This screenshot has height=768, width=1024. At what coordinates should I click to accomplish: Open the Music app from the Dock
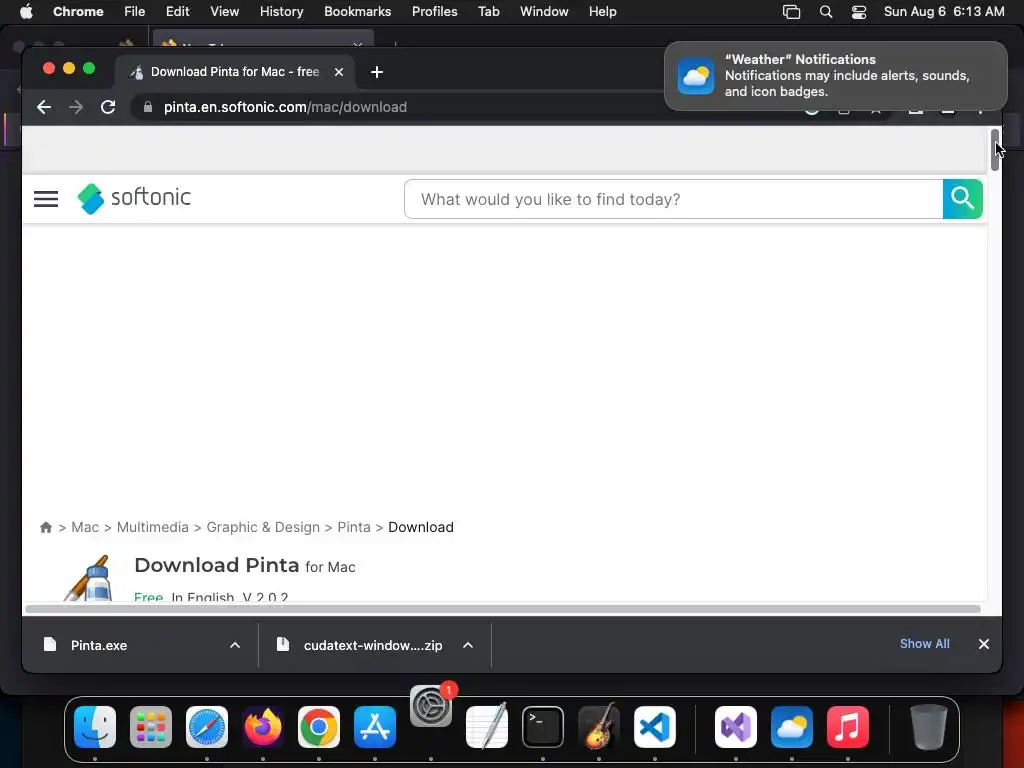pos(848,727)
